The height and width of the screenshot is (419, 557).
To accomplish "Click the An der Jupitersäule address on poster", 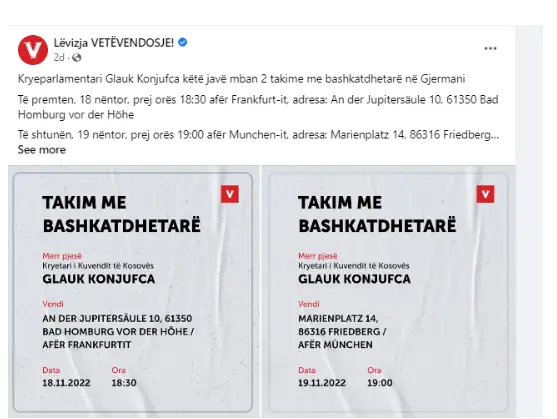I will click(118, 332).
